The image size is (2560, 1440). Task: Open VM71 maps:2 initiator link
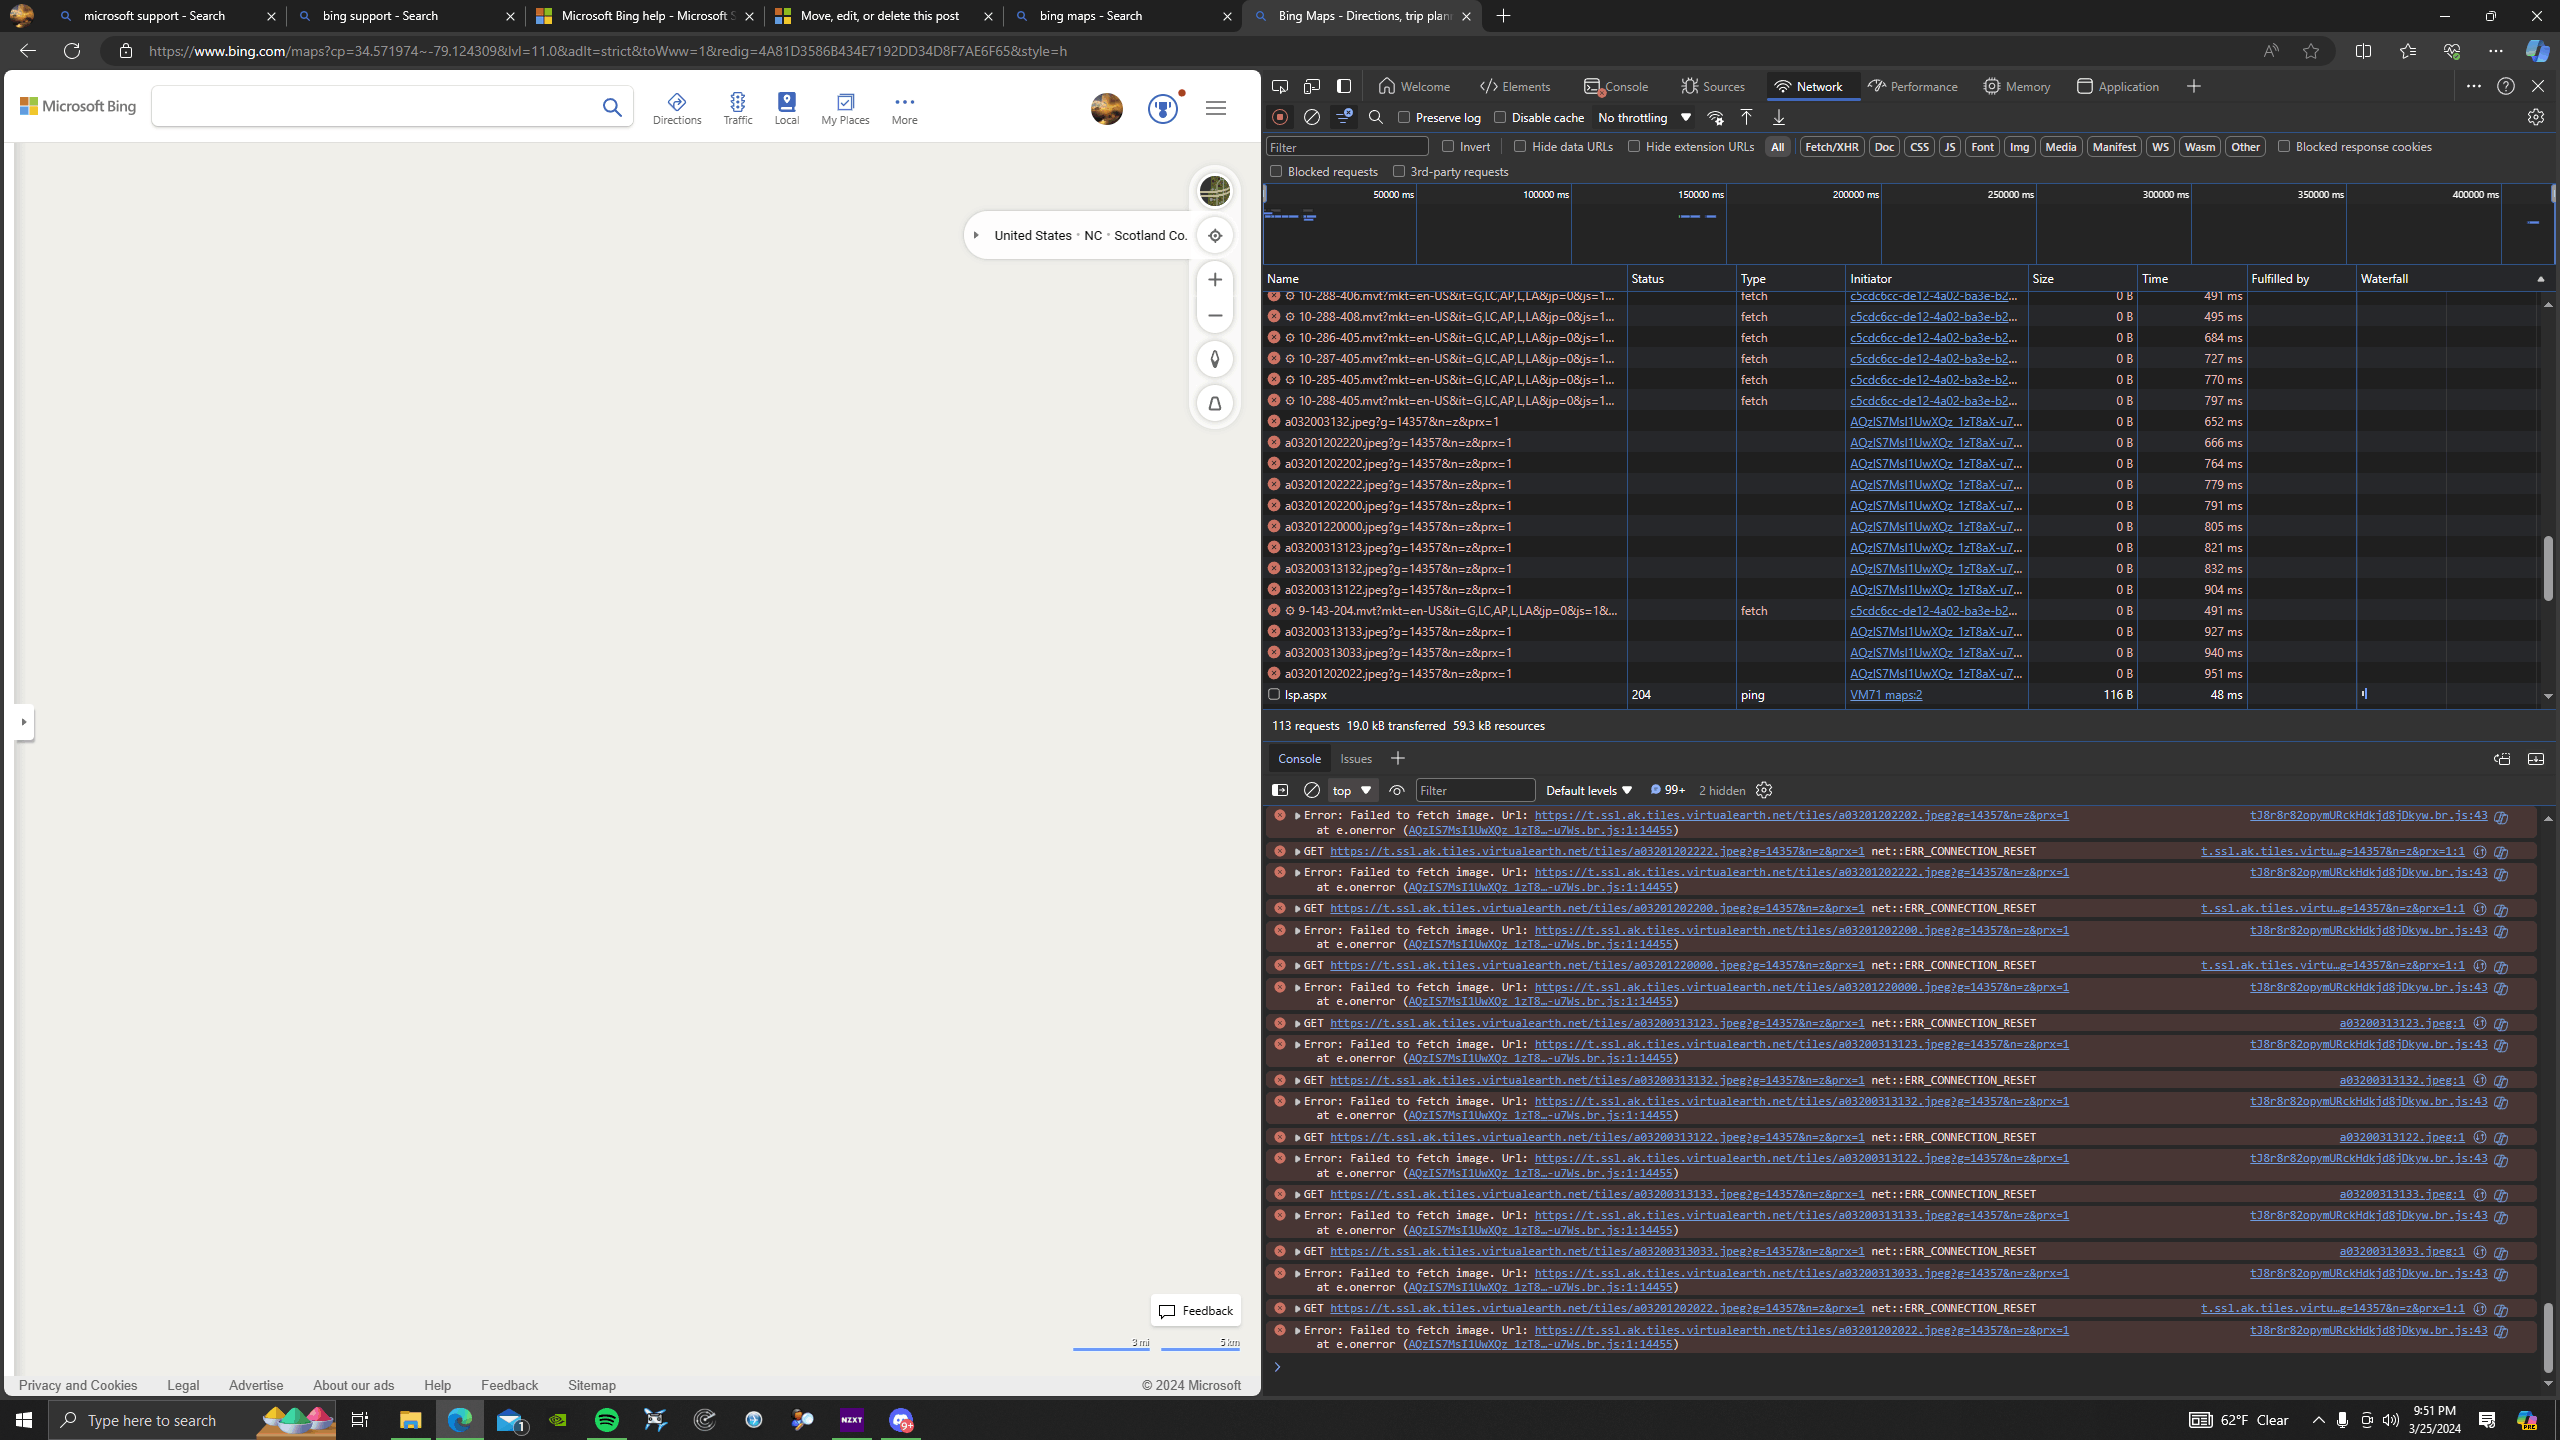click(x=1886, y=694)
